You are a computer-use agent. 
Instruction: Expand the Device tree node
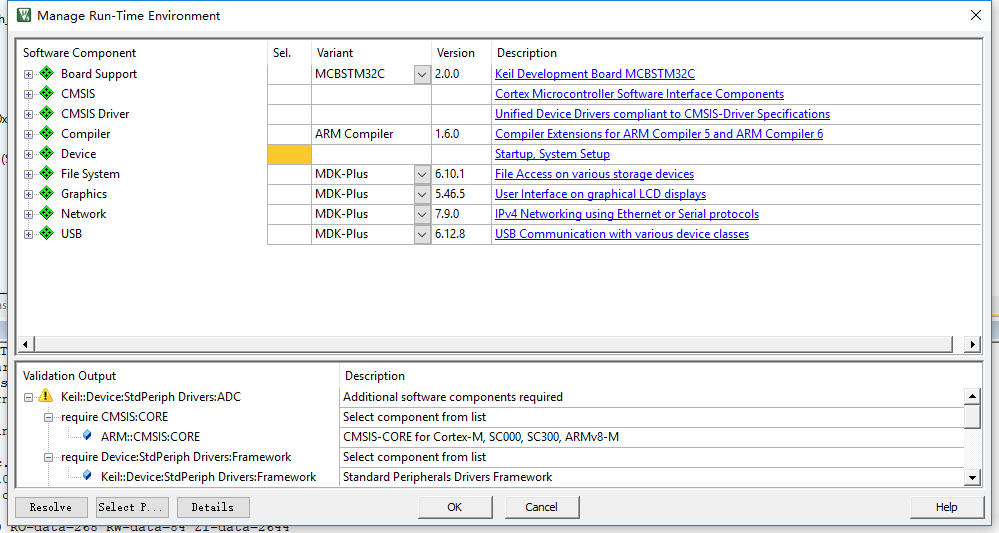click(x=28, y=155)
